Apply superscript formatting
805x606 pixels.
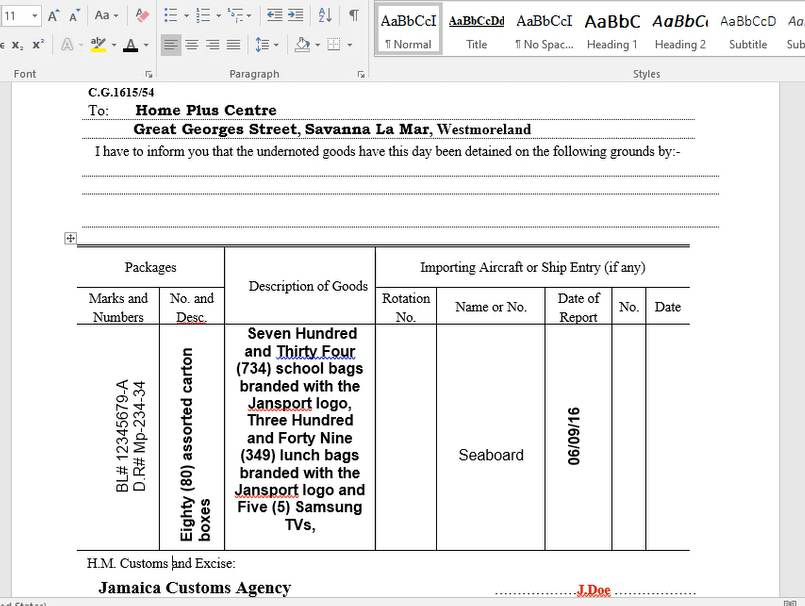click(38, 45)
